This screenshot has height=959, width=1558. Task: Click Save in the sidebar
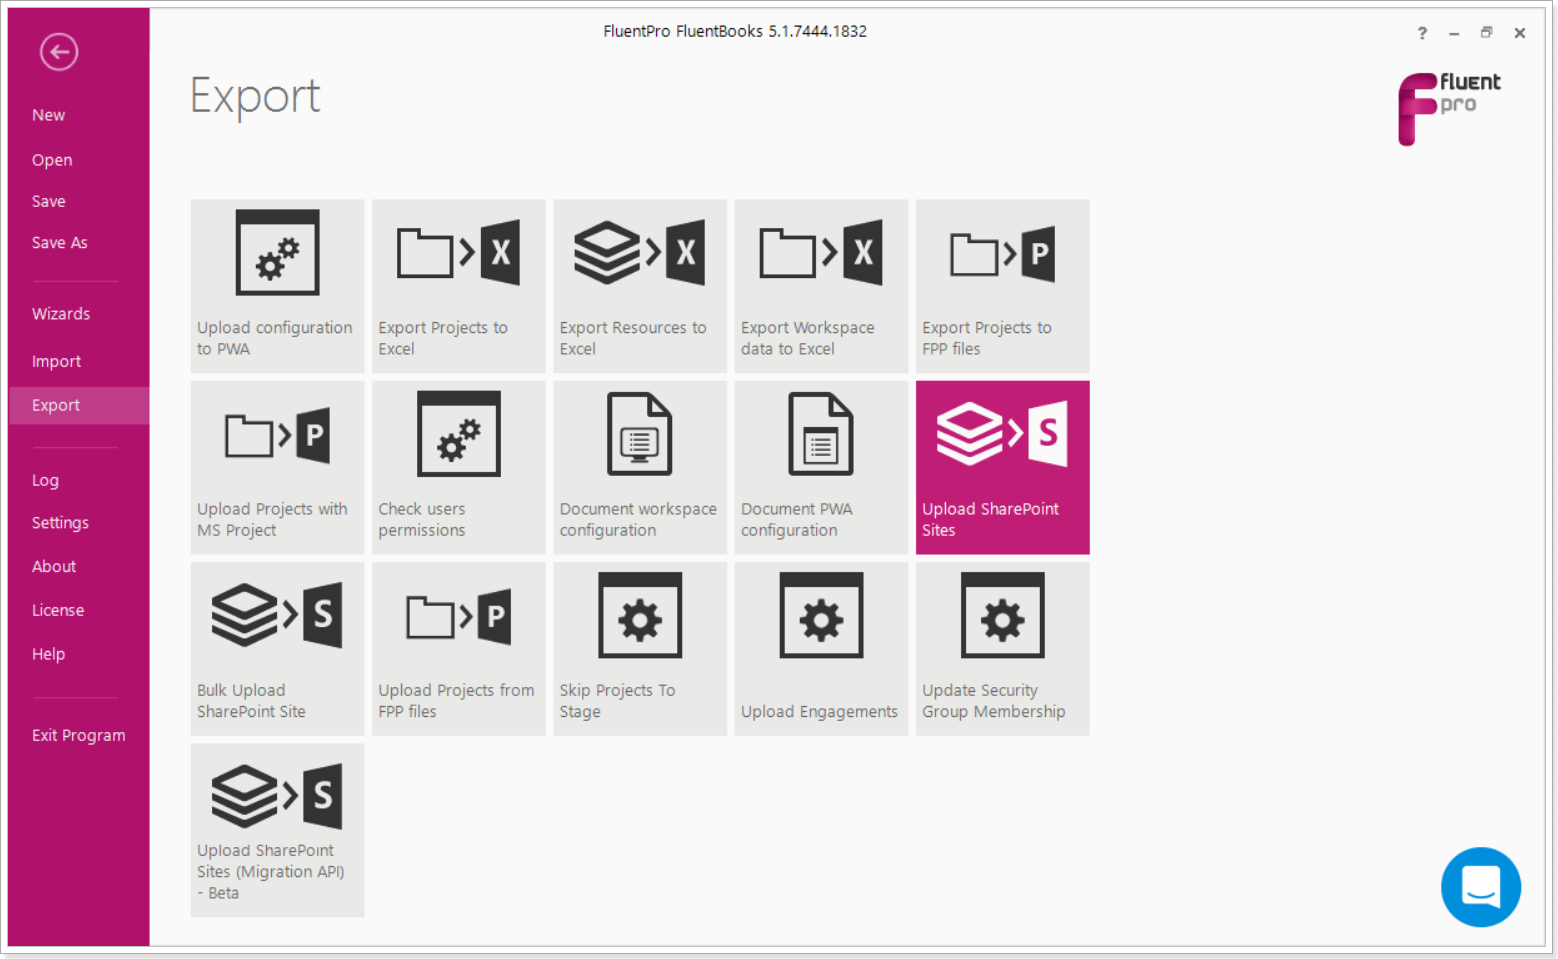[48, 201]
